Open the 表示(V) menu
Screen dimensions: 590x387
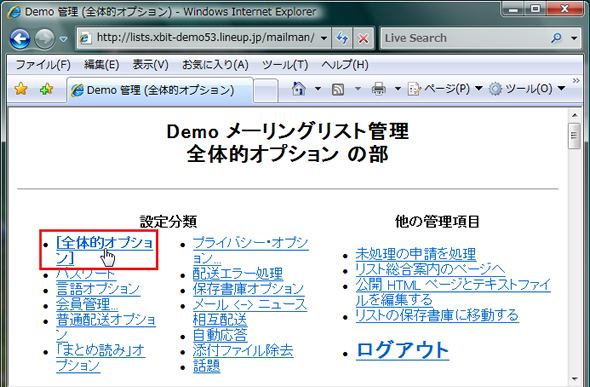tap(151, 65)
